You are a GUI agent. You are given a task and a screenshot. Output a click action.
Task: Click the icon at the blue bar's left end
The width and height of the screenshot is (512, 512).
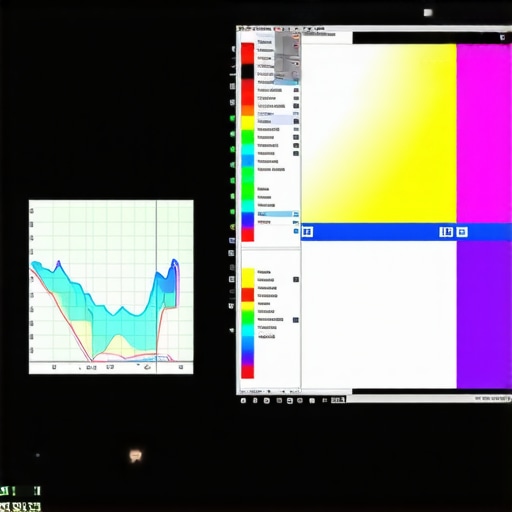[307, 231]
